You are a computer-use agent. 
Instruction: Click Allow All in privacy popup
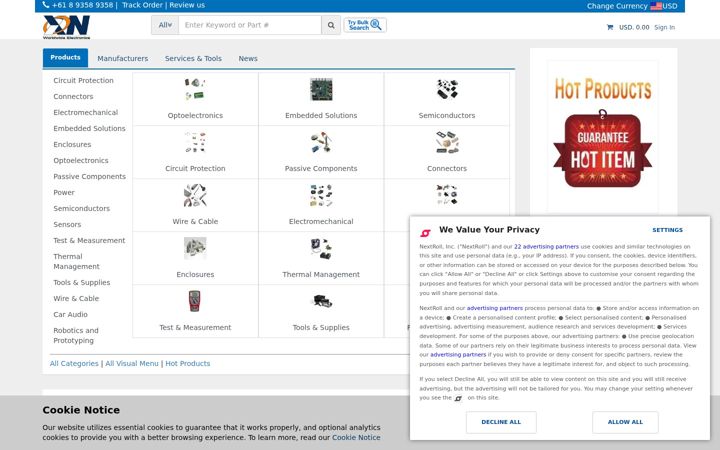tap(625, 422)
